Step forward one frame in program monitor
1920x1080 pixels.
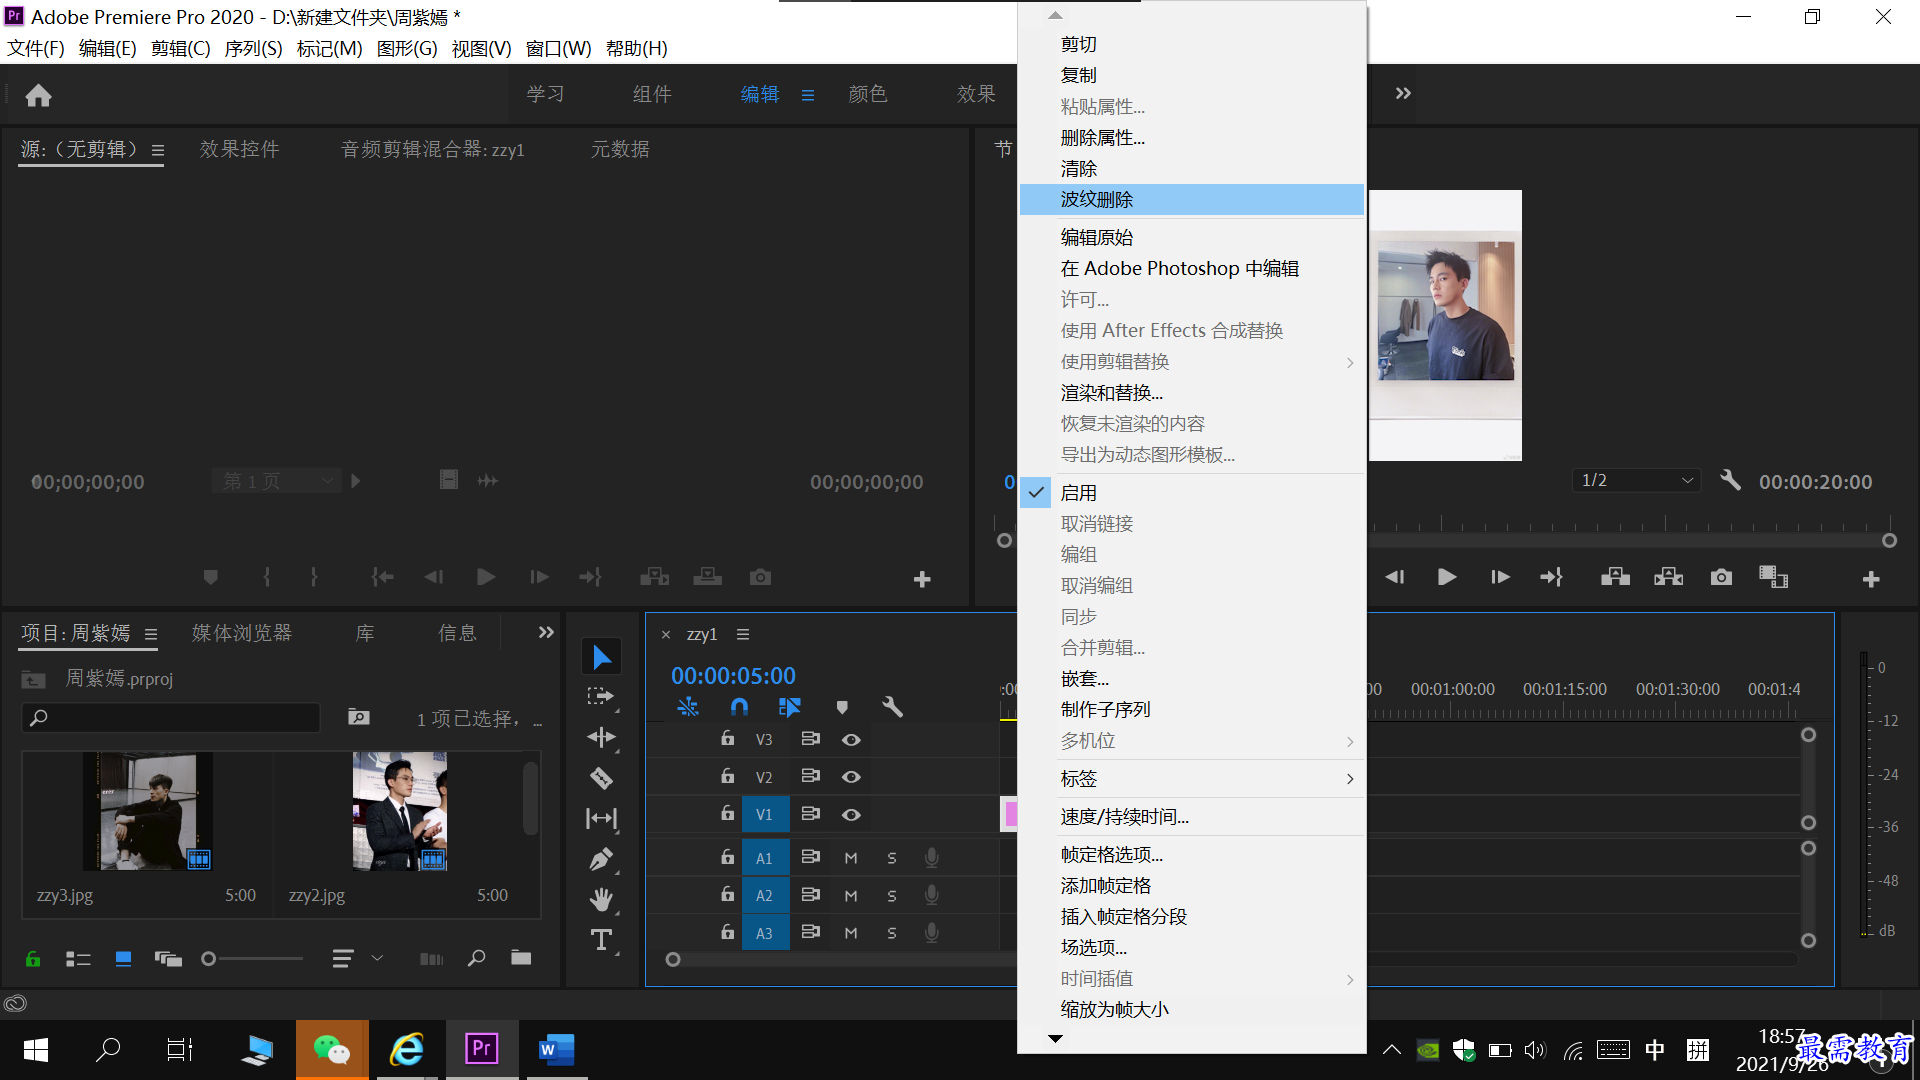coord(1500,577)
